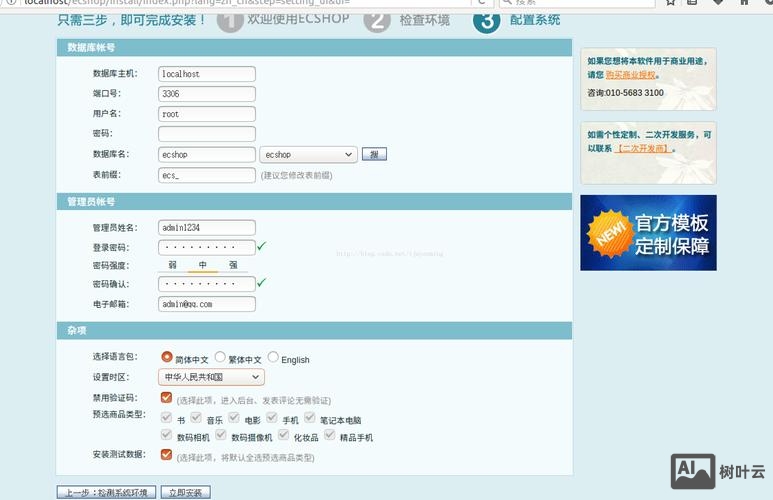The image size is (773, 500).
Task: Select the 简体中文 language radio button
Action: click(x=167, y=357)
